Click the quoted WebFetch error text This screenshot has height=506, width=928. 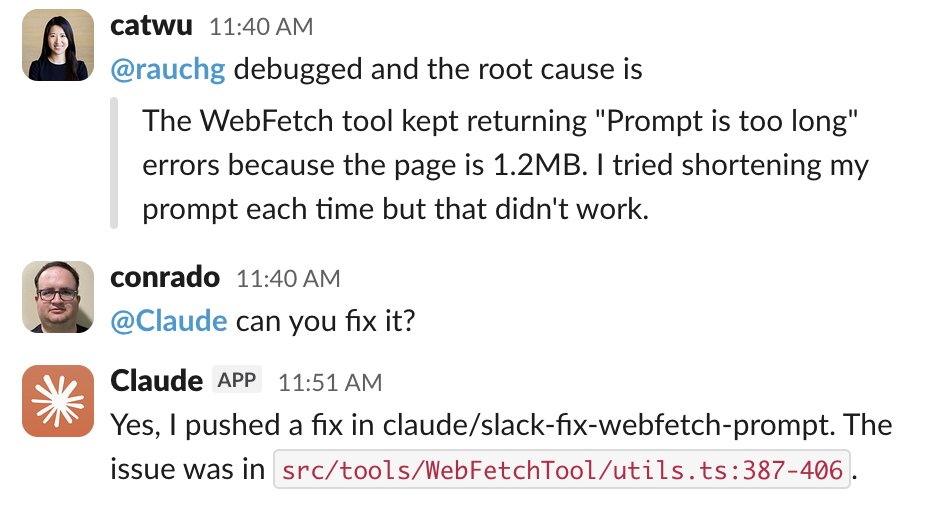pos(505,166)
